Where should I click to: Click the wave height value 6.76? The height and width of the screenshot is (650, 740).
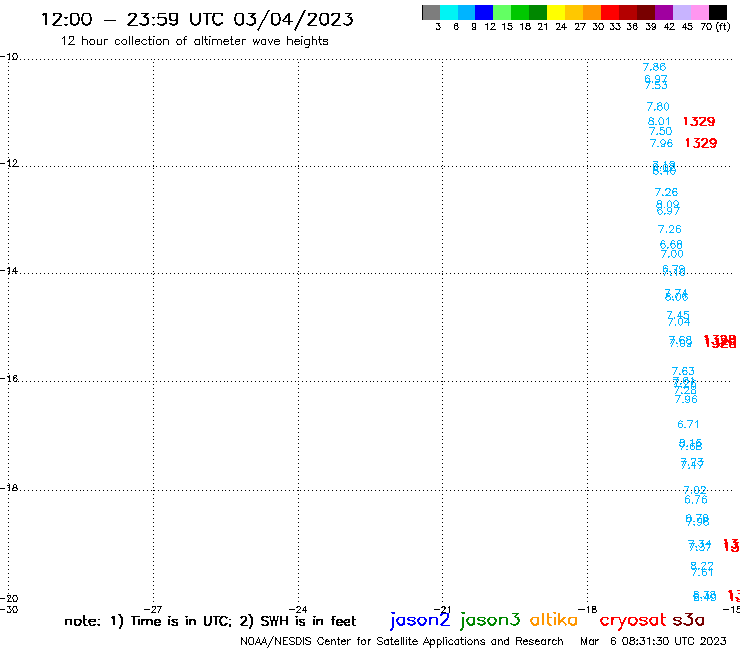coord(696,500)
